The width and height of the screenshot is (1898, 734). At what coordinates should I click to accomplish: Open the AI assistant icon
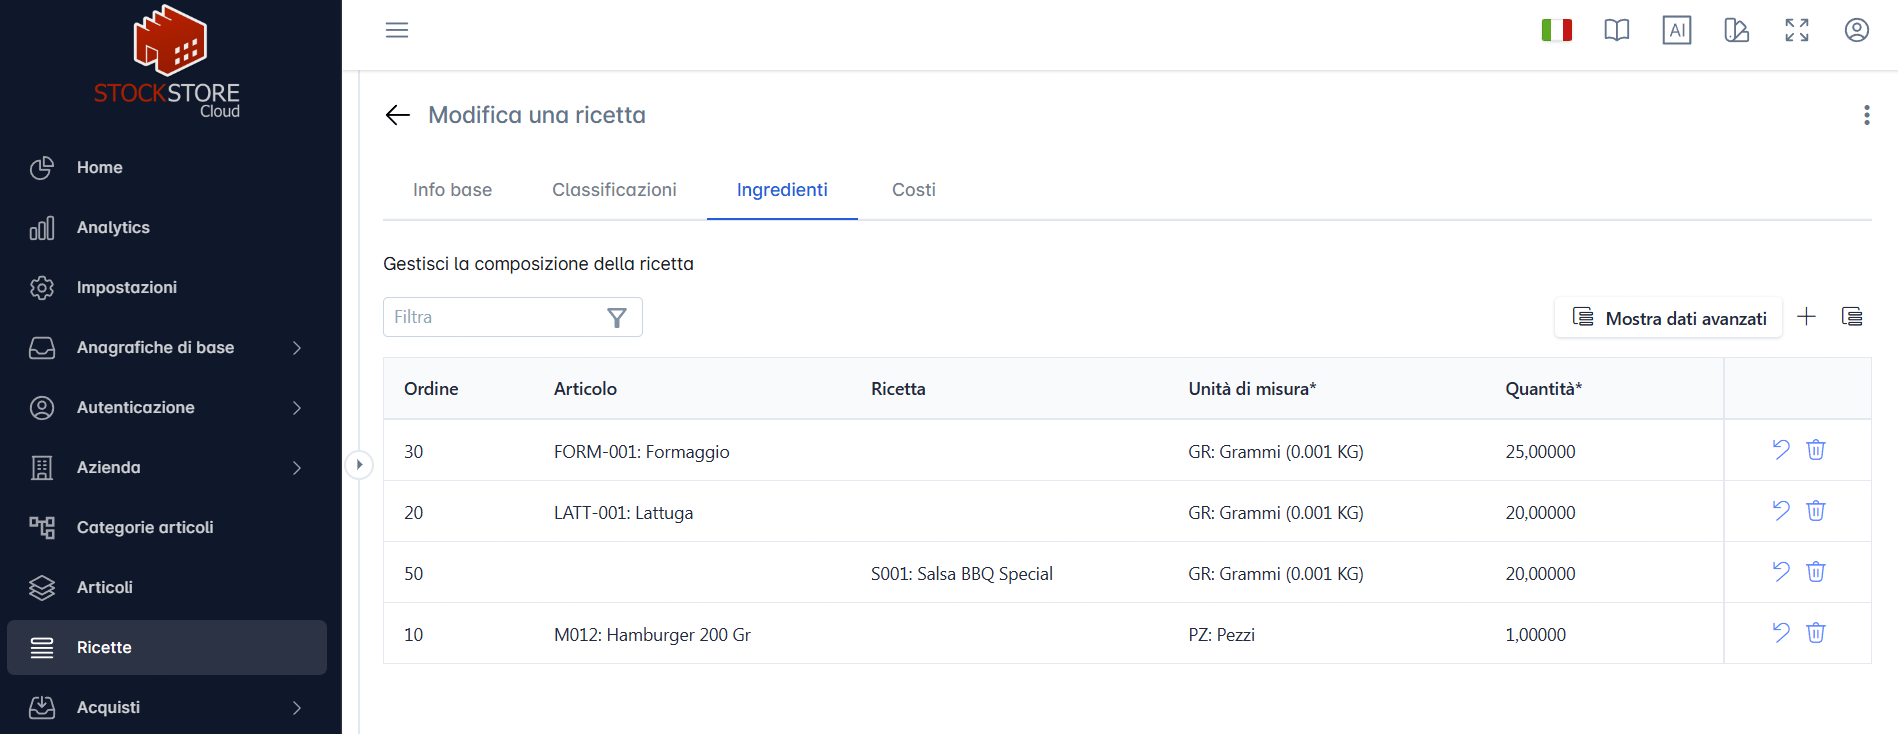click(1677, 30)
